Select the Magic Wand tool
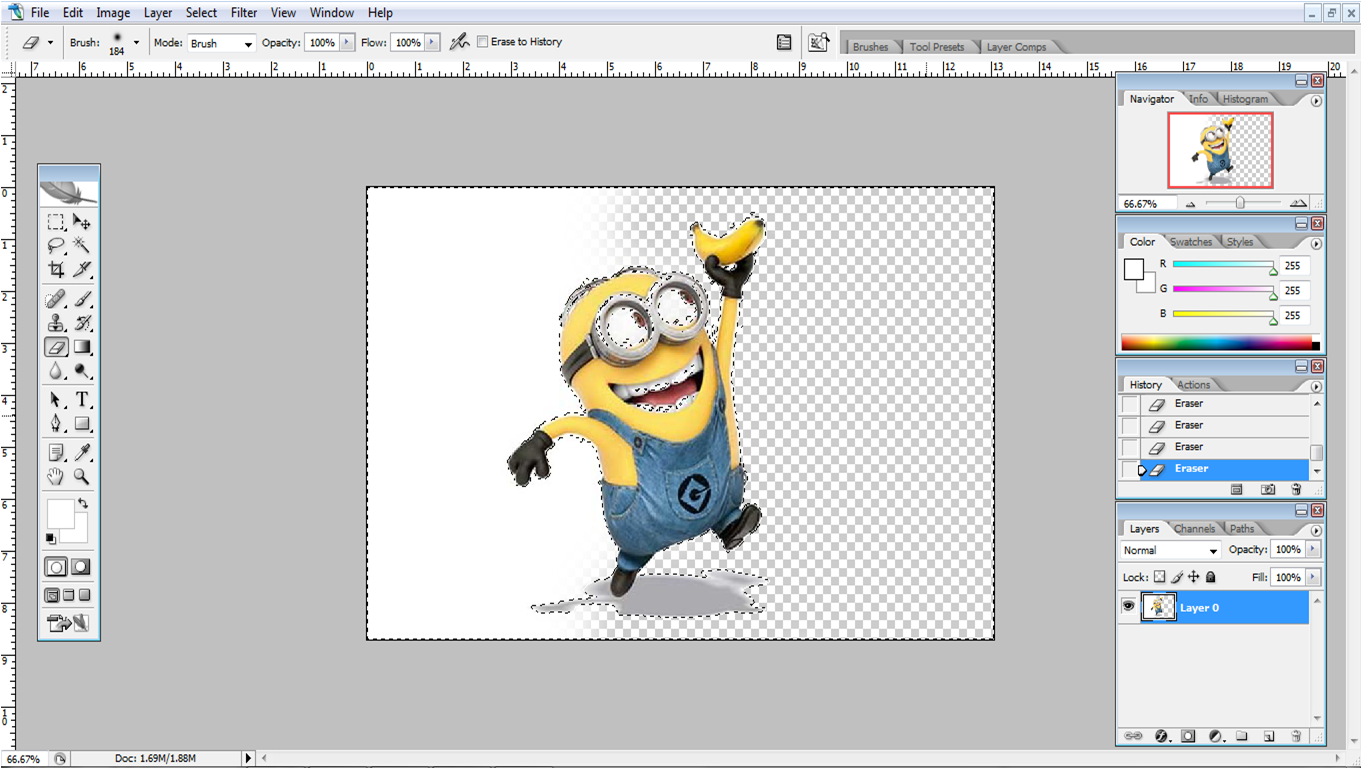Screen dimensions: 1362x769 pos(82,245)
